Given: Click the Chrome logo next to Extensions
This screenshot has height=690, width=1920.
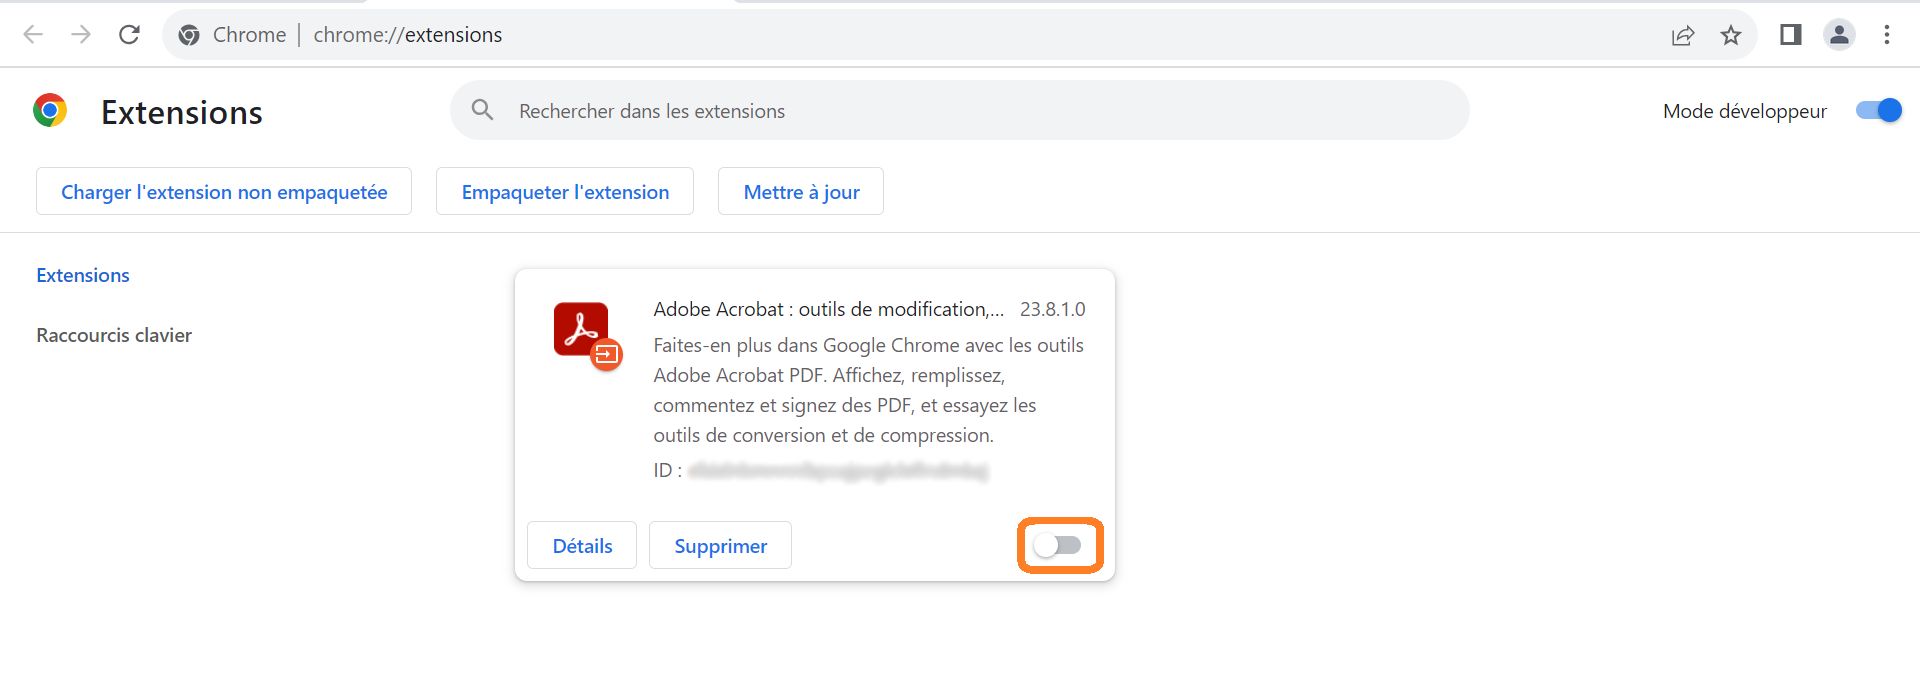Looking at the screenshot, I should 50,110.
